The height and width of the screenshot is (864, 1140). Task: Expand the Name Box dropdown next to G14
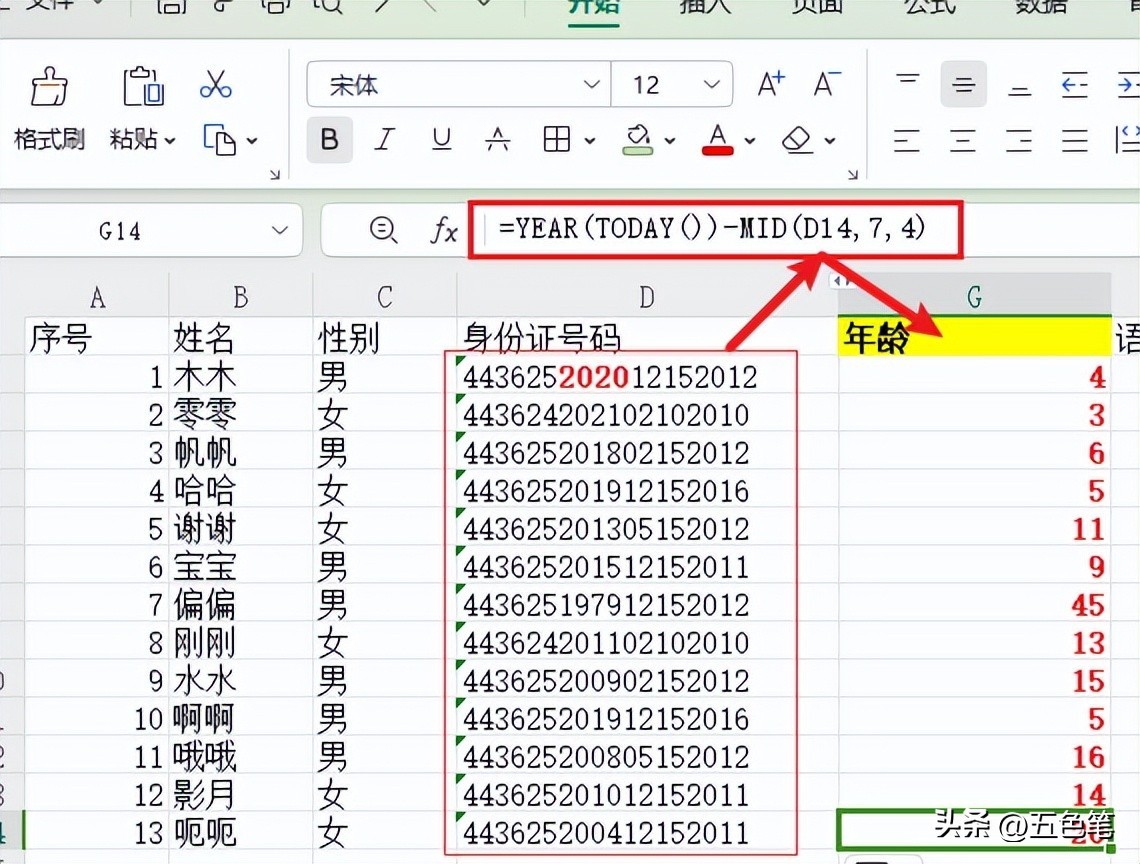(x=280, y=231)
